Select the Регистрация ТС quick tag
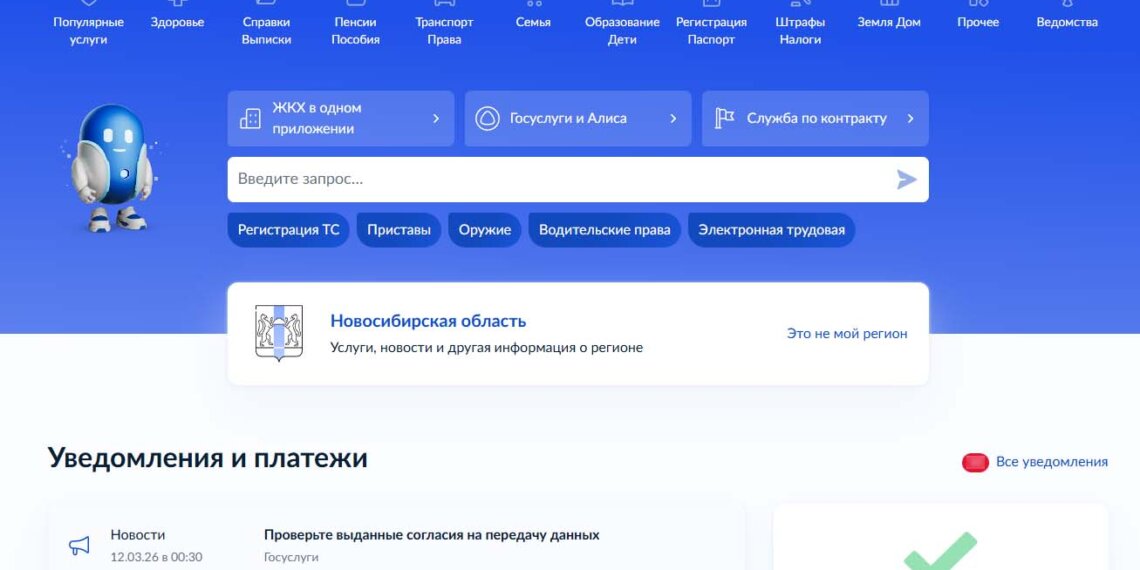Viewport: 1140px width, 570px height. tap(289, 230)
